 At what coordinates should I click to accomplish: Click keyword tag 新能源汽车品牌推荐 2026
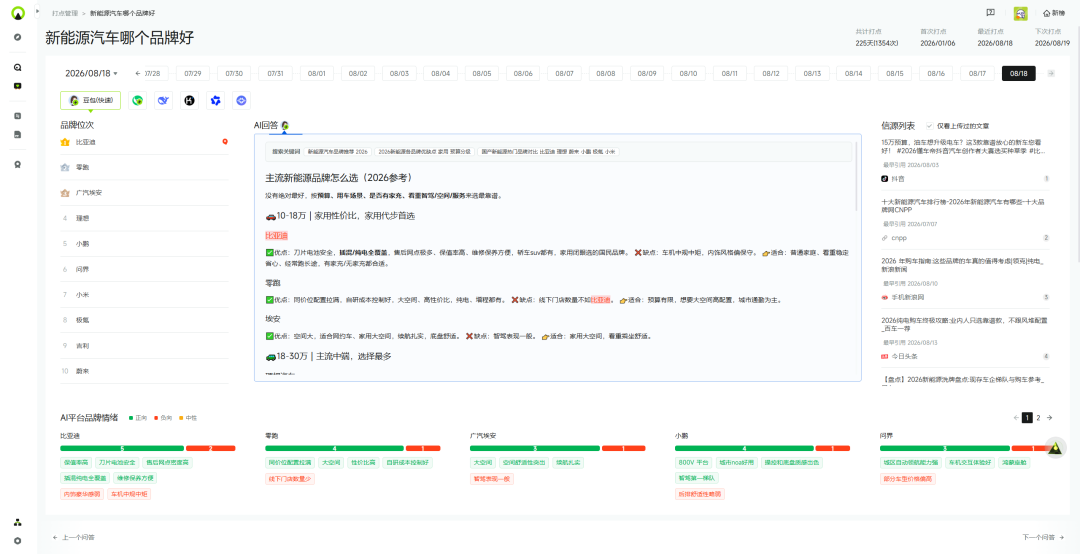point(338,151)
